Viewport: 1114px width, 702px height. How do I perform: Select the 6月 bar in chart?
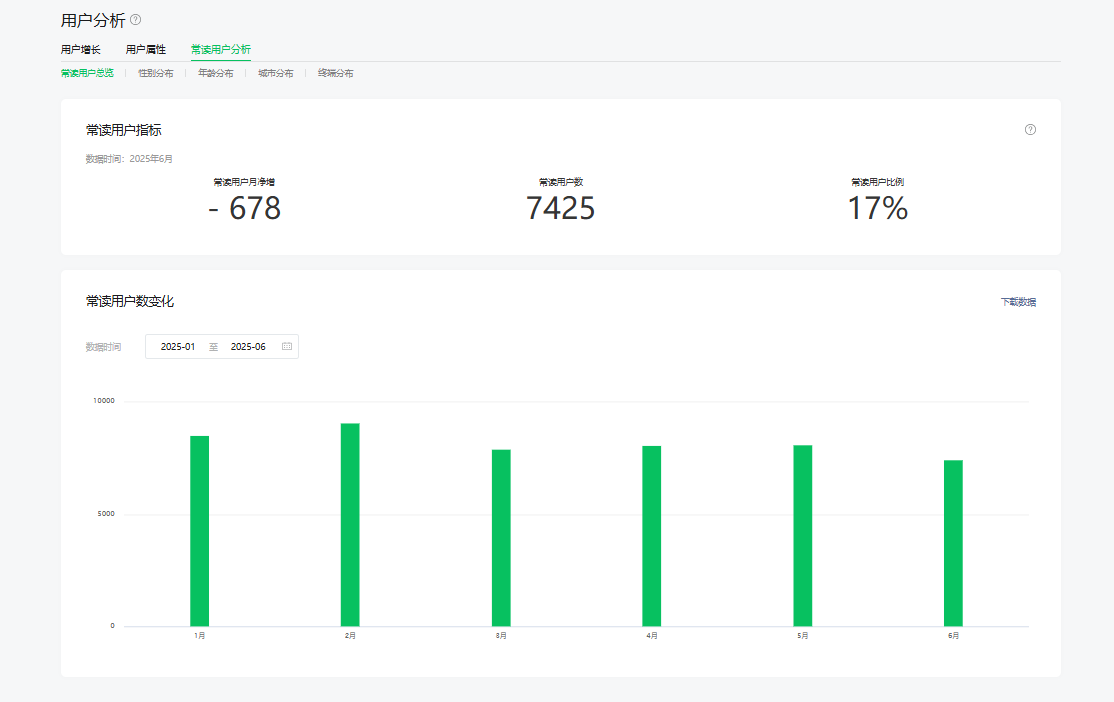953,543
